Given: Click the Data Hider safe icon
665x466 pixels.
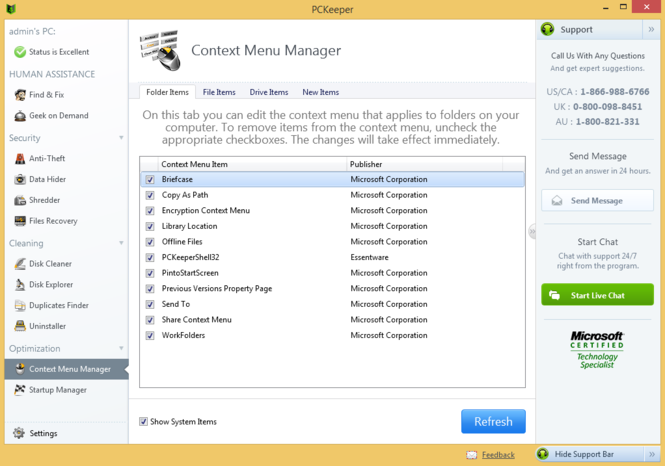Looking at the screenshot, I should coord(20,179).
